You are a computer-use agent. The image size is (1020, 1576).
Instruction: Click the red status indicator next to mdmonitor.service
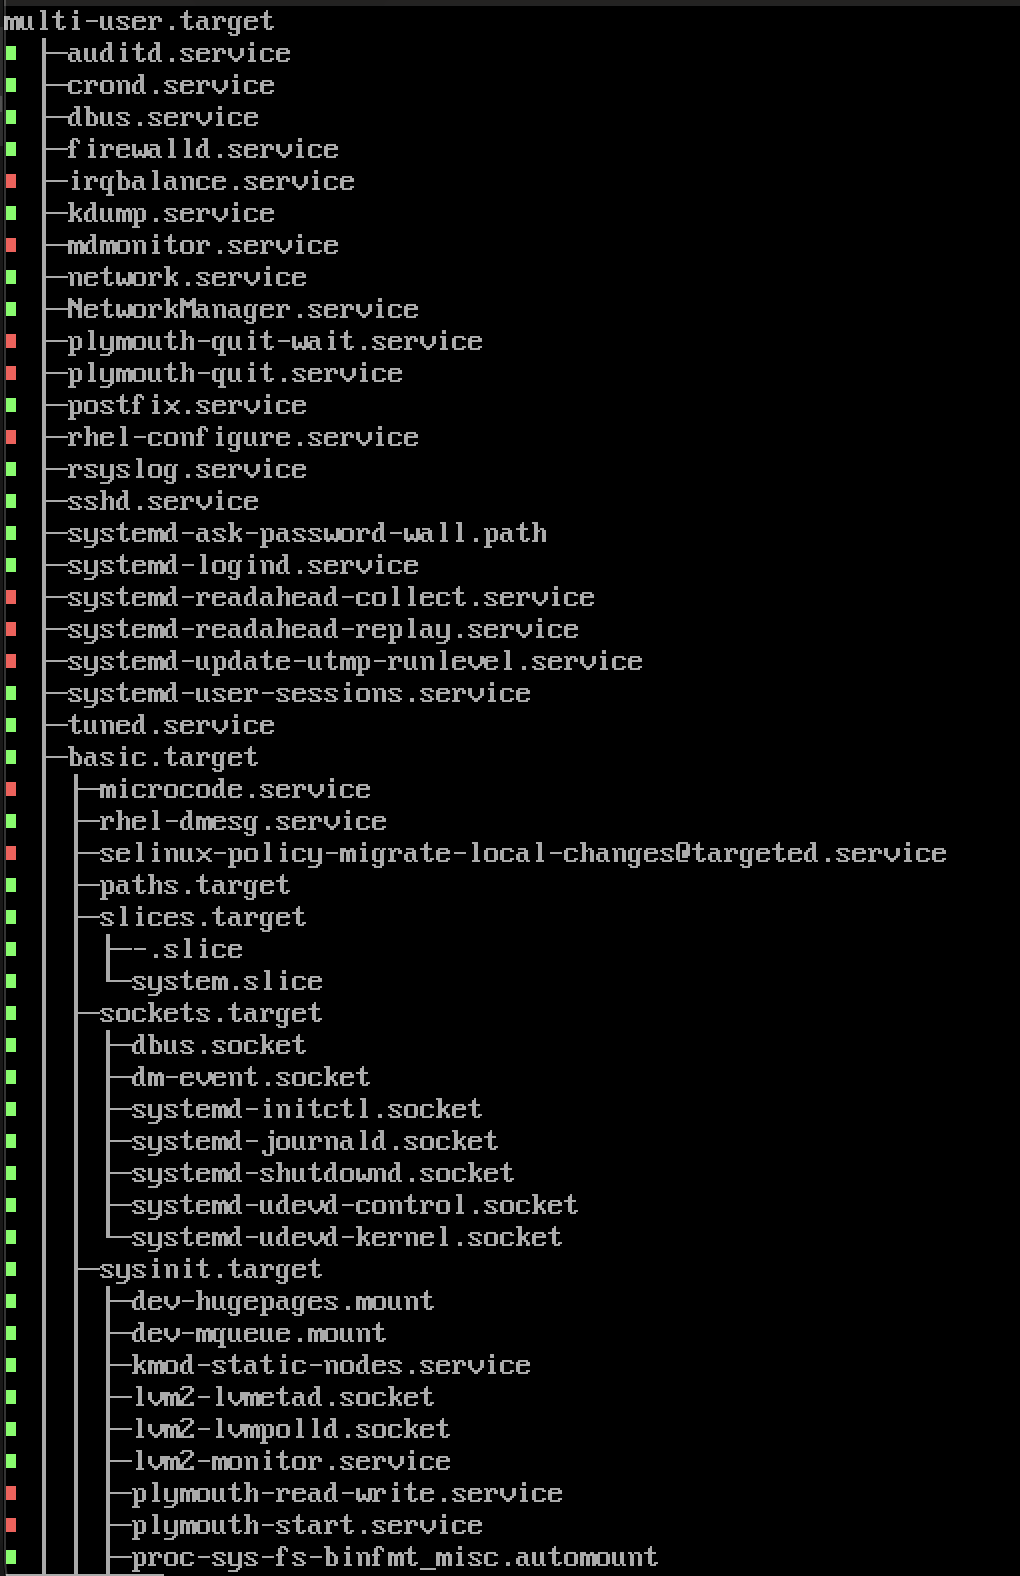click(11, 246)
